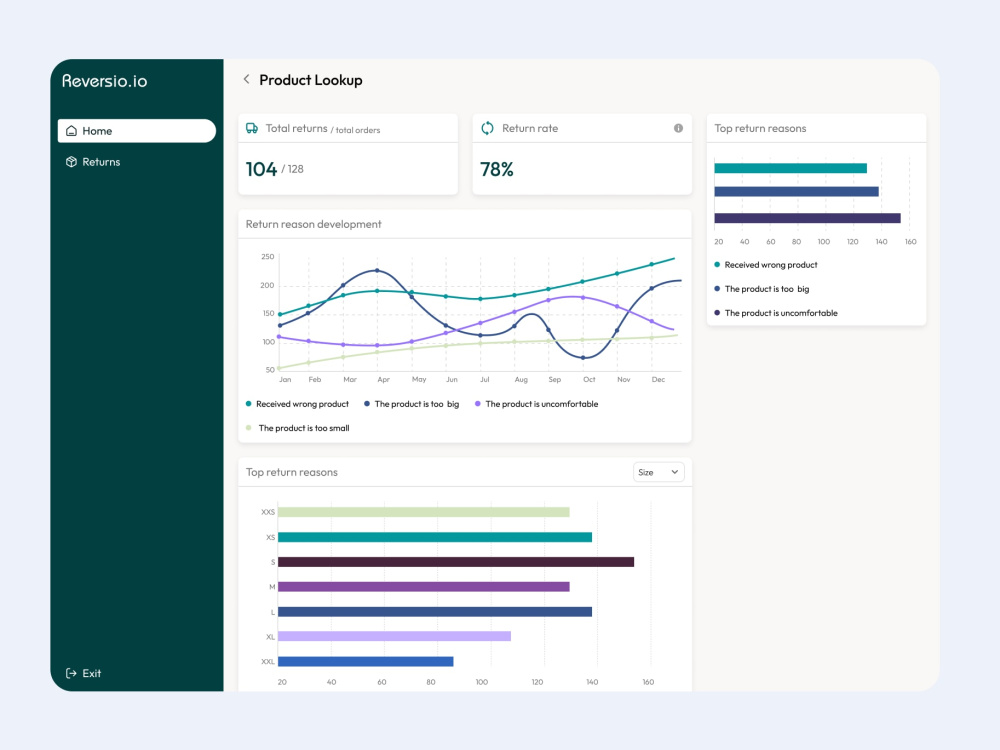The width and height of the screenshot is (1000, 750).
Task: Click the Jan point on the light green line
Action: pos(279,368)
